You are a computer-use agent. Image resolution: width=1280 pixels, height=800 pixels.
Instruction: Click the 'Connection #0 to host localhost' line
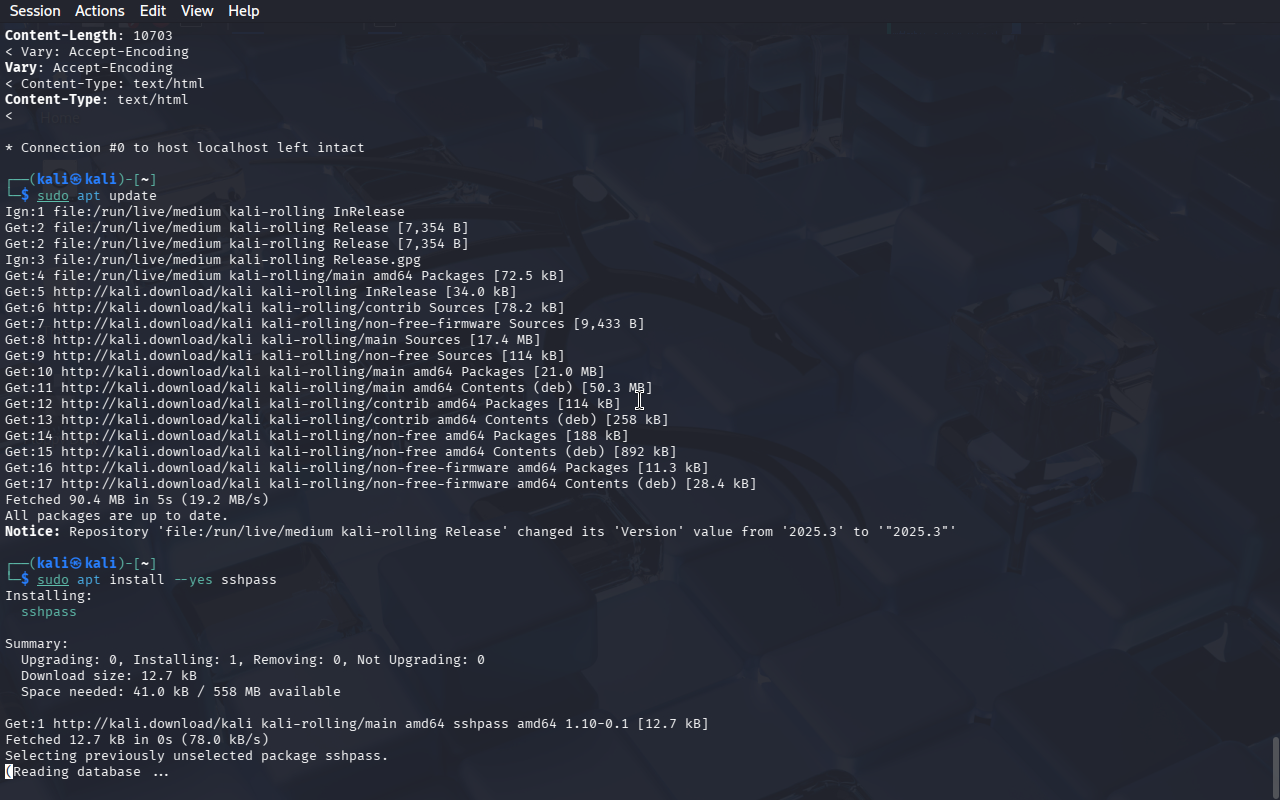[185, 148]
